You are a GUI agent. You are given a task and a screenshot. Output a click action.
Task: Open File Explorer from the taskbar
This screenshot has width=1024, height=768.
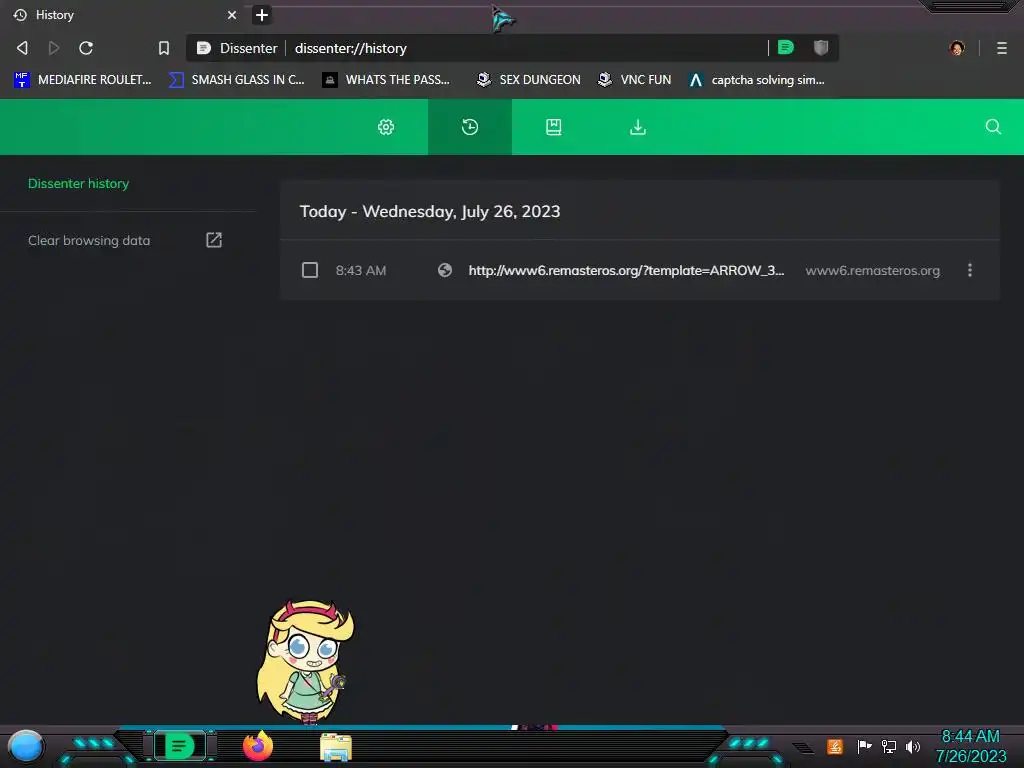336,747
